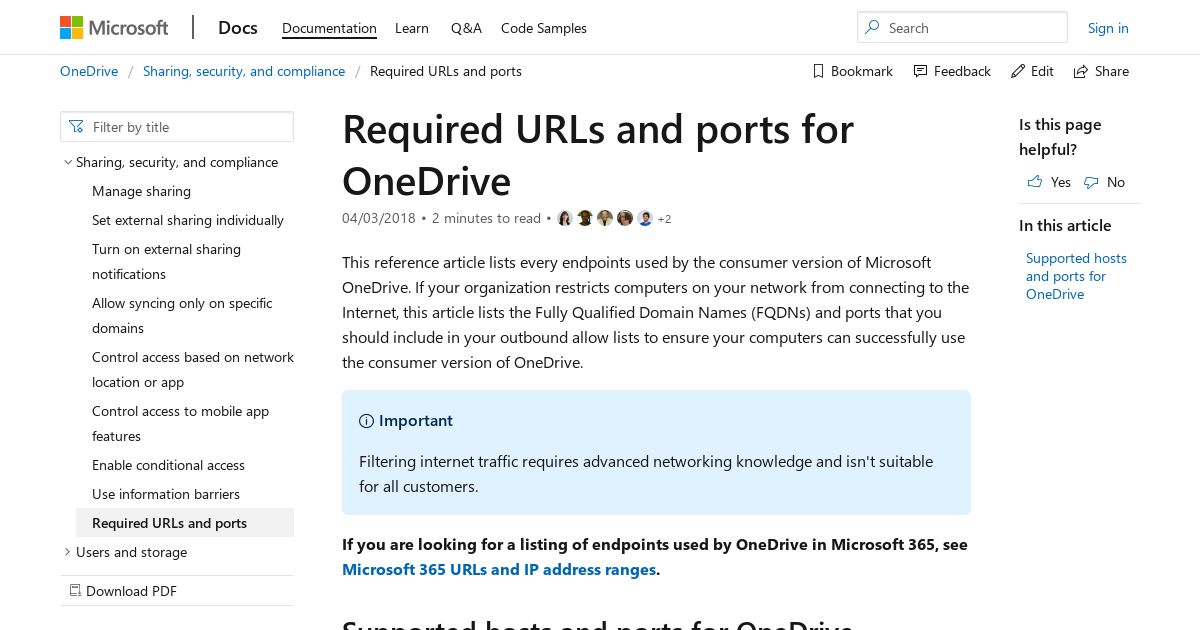
Task: Open Allow syncing only on specific domains
Action: point(182,315)
